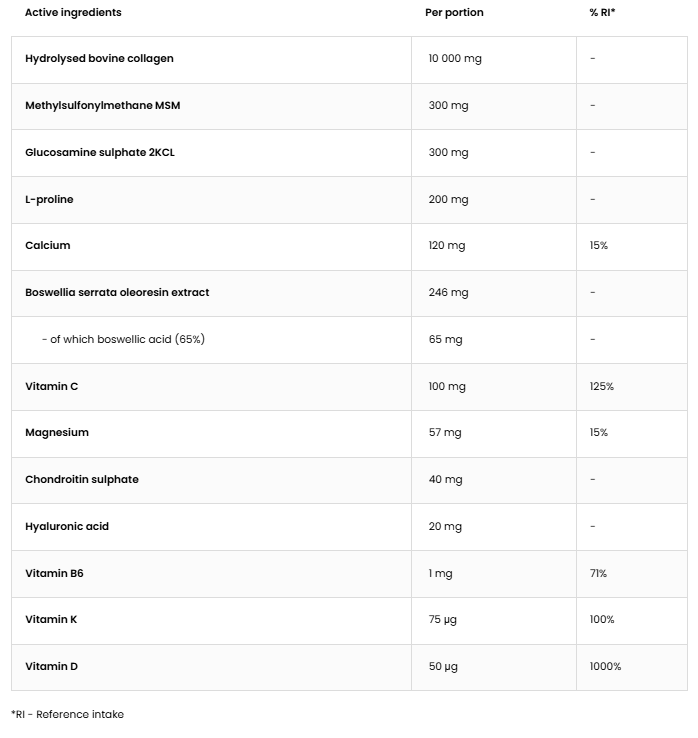Click the Hyaluronic acid row label
Viewport: 698px width, 738px height.
tap(67, 527)
